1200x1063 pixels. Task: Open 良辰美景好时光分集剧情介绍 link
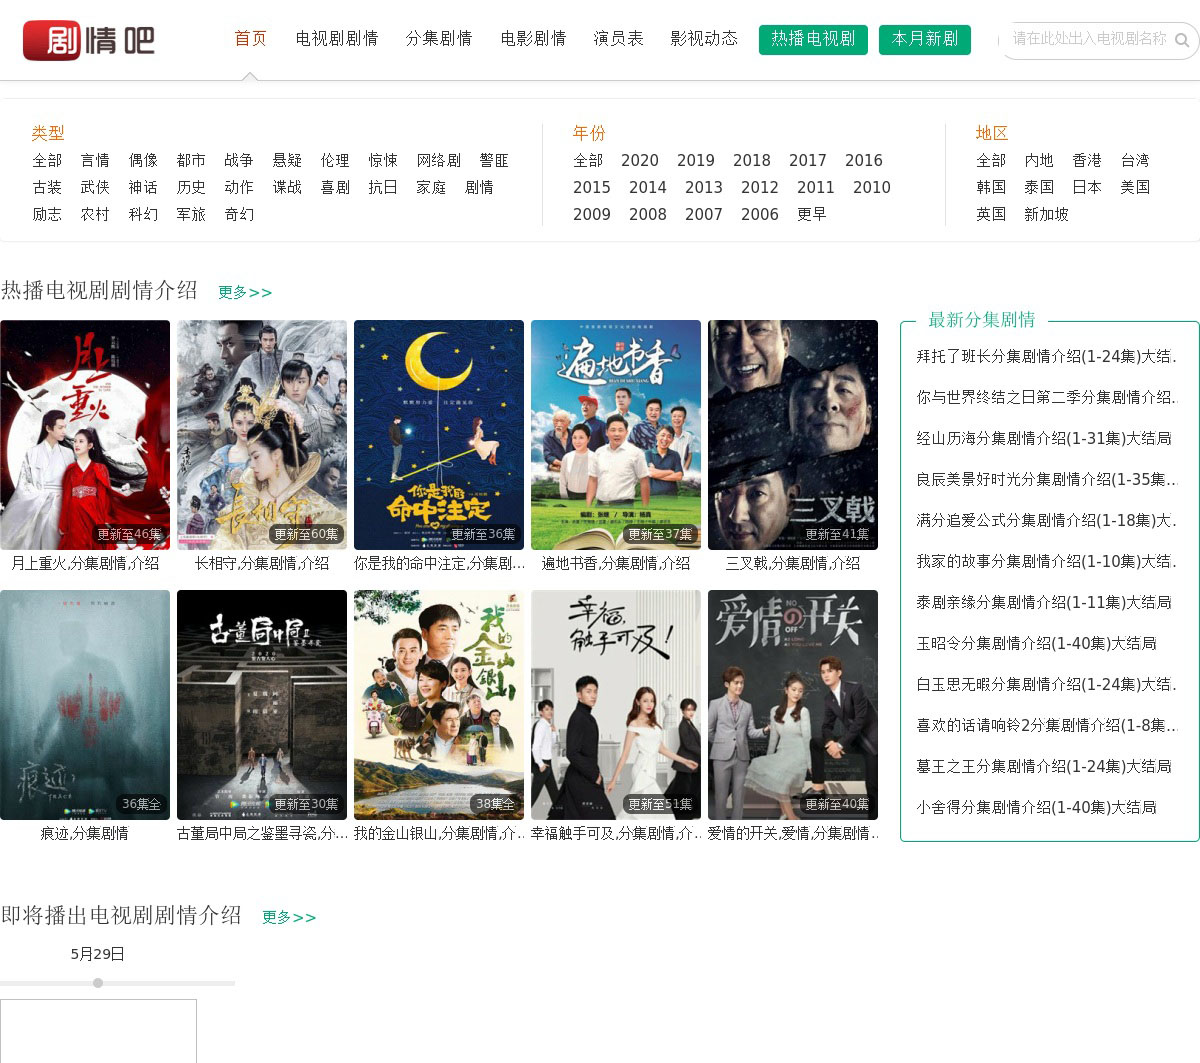coord(1047,480)
